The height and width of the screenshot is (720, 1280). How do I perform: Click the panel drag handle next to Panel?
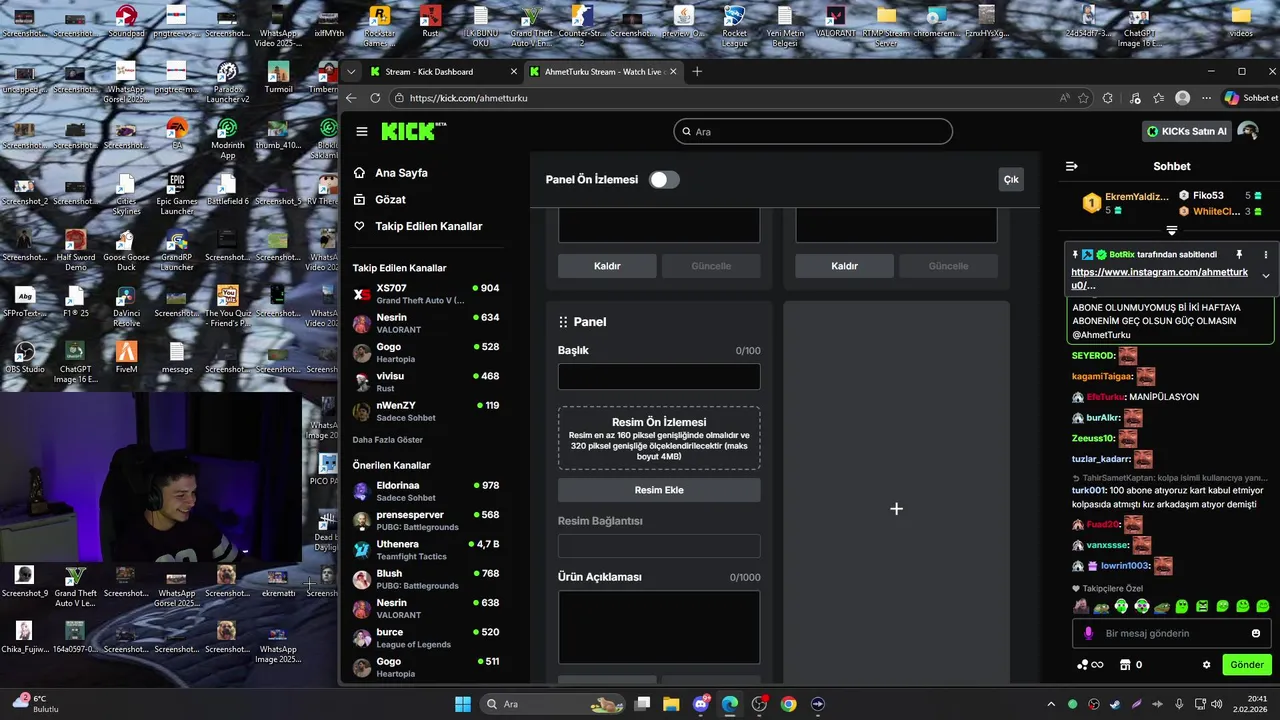click(563, 322)
